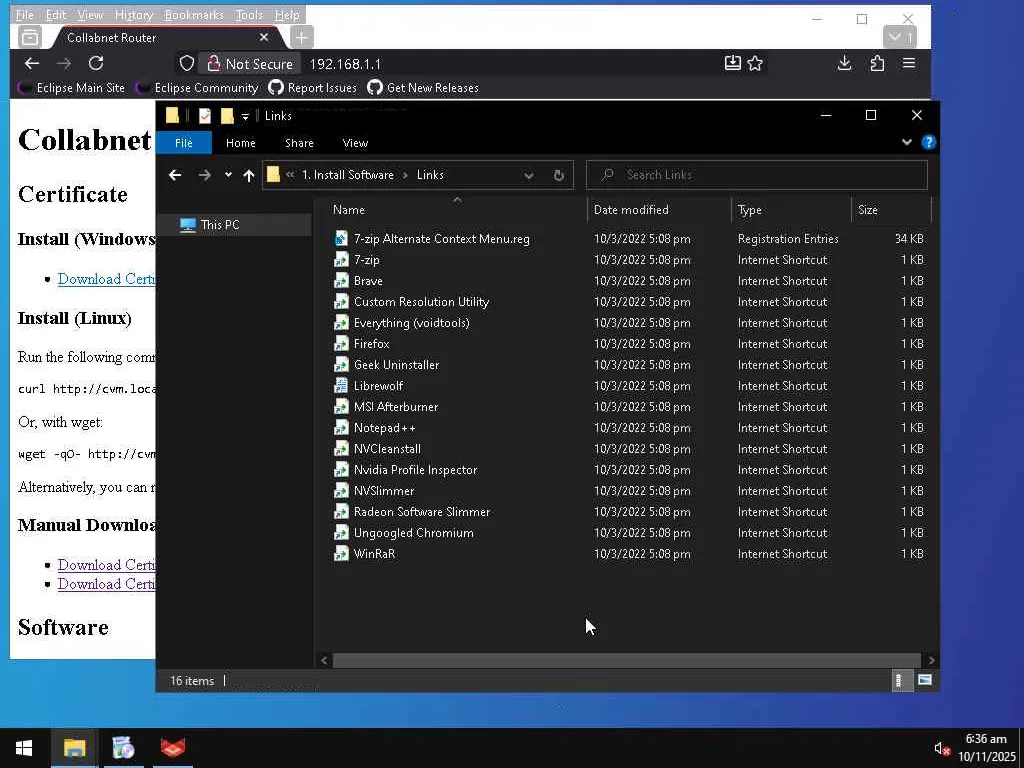
Task: Click the list all tabs chevron in Firefox
Action: tap(899, 37)
